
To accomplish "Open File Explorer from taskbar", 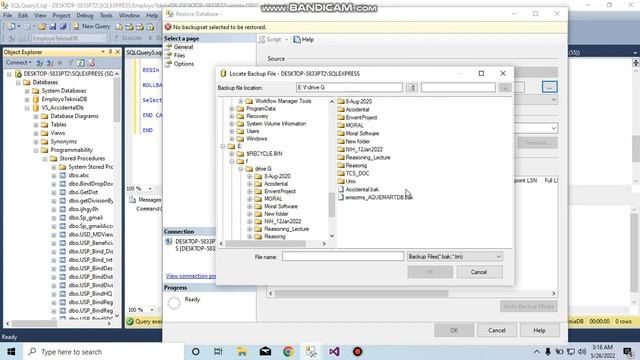I will coord(242,351).
